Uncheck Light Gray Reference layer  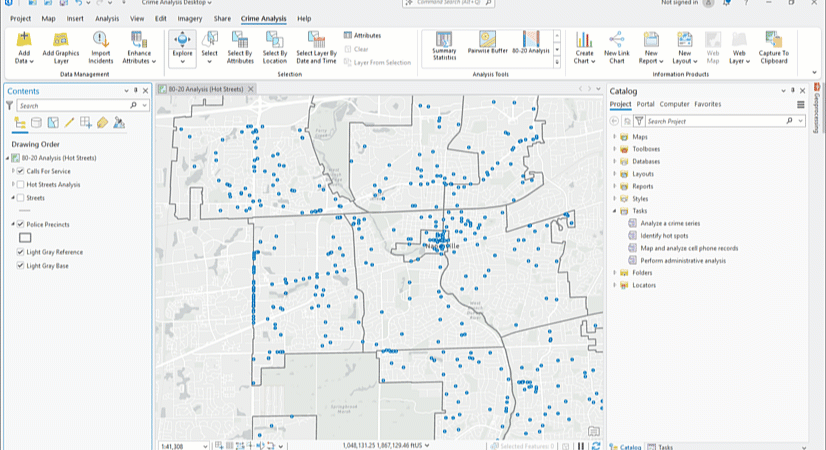pyautogui.click(x=21, y=252)
